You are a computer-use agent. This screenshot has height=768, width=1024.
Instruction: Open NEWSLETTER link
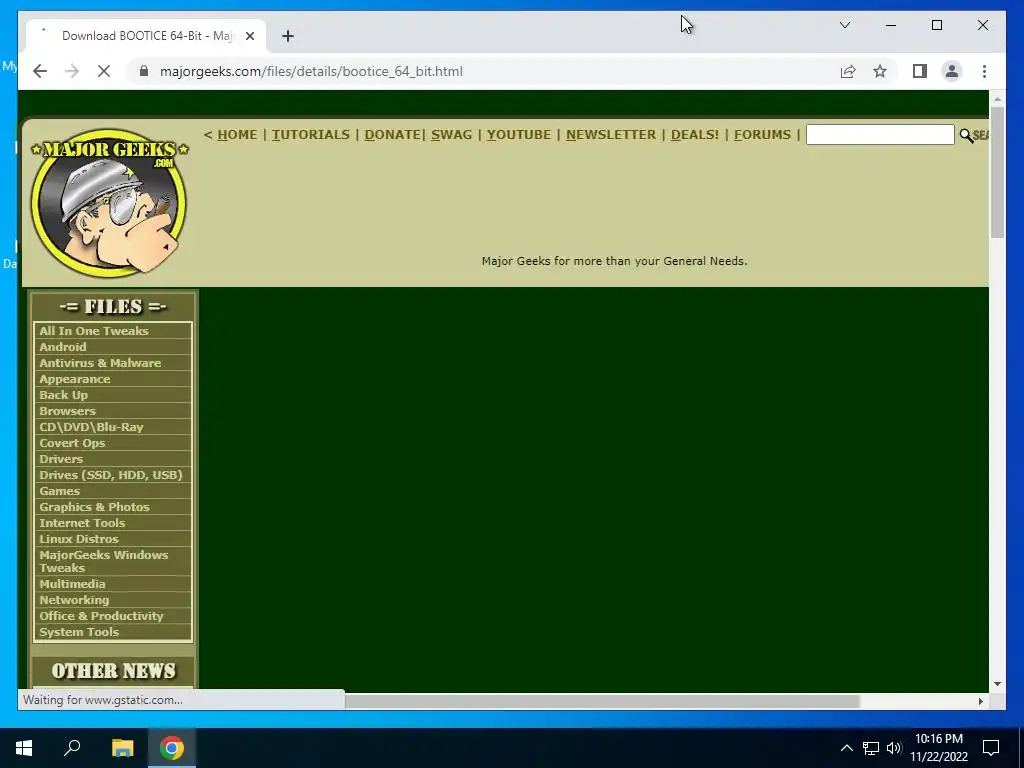[x=611, y=135]
